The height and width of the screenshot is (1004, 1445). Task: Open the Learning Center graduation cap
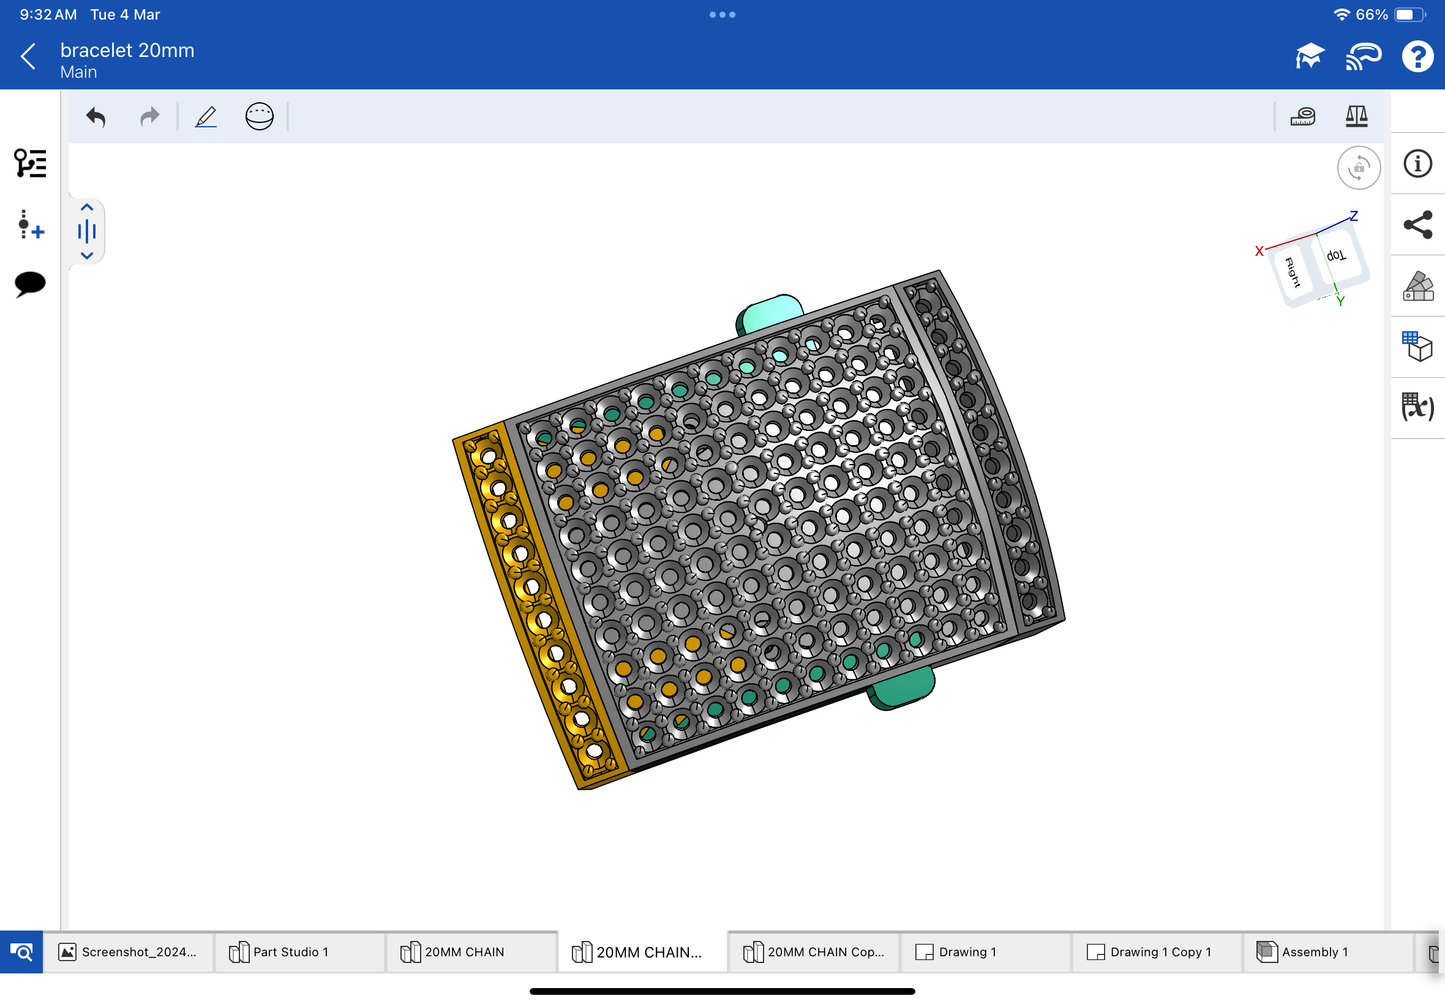pyautogui.click(x=1309, y=57)
